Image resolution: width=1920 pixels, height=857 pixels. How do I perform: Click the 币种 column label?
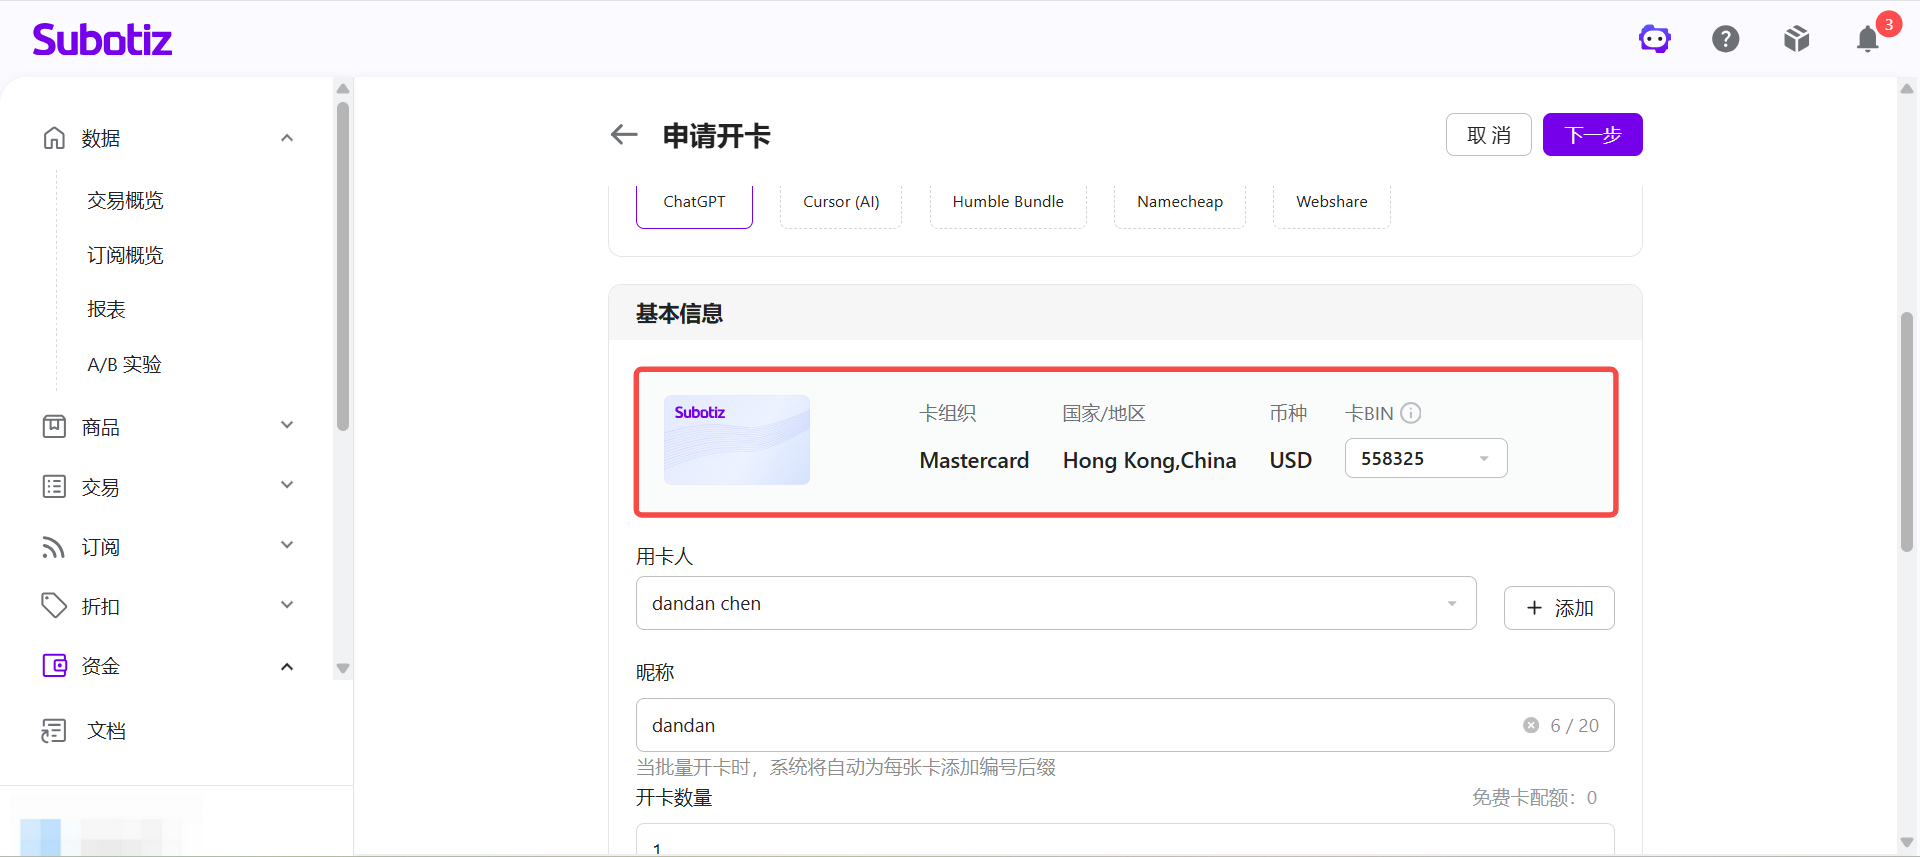coord(1288,413)
